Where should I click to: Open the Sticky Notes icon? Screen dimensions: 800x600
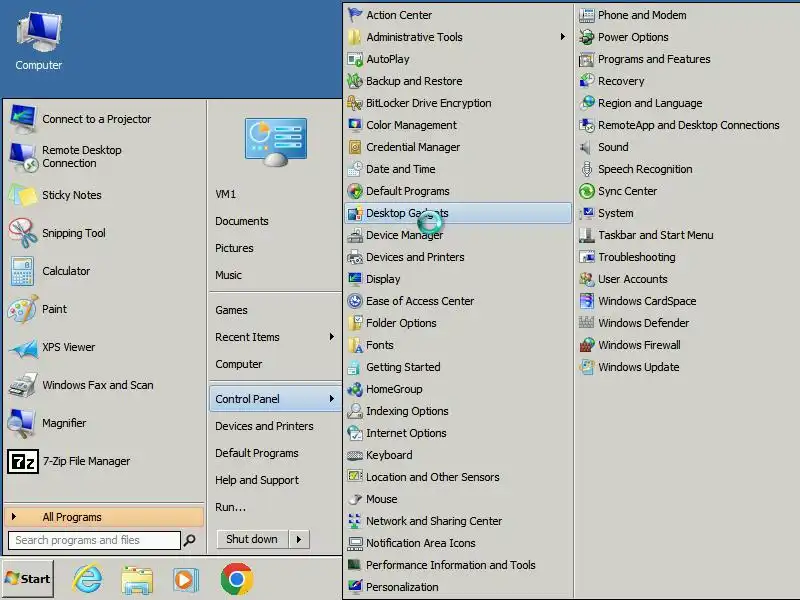pos(22,195)
